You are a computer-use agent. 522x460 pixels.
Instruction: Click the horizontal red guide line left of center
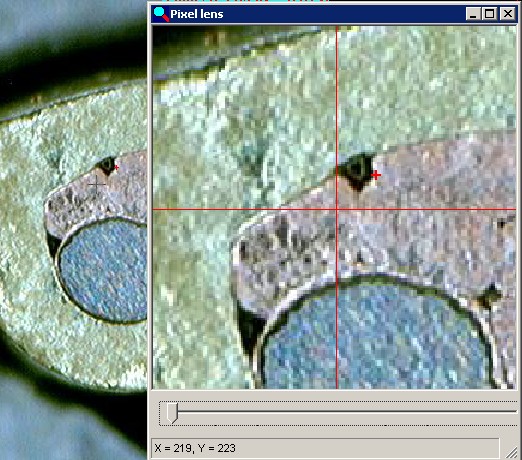point(243,209)
